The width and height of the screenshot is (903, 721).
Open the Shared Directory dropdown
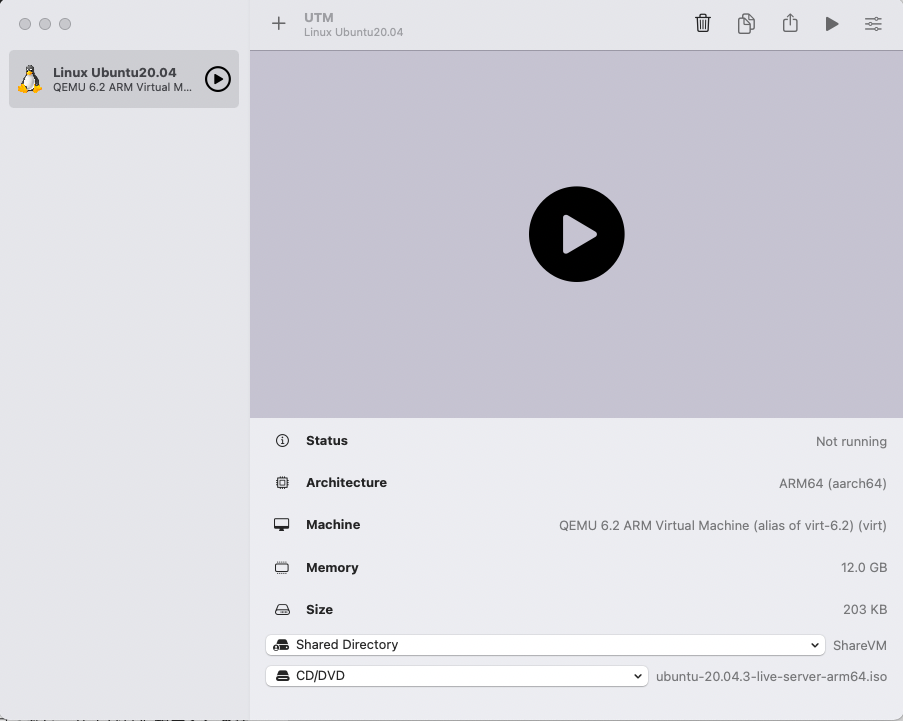pyautogui.click(x=545, y=645)
